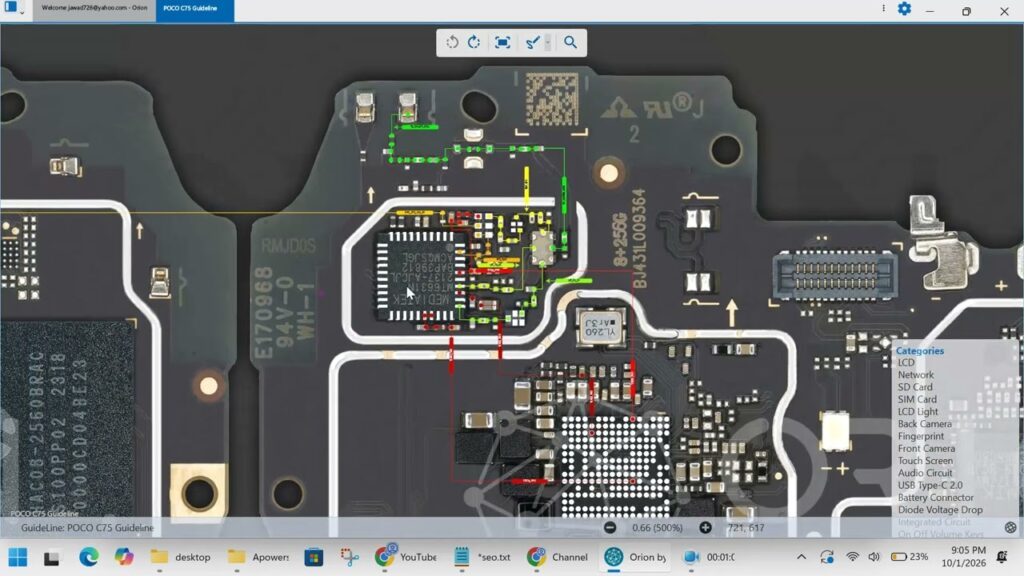Click the Guideline: POCO C75 Guideline label
The width and height of the screenshot is (1024, 576).
[x=88, y=528]
